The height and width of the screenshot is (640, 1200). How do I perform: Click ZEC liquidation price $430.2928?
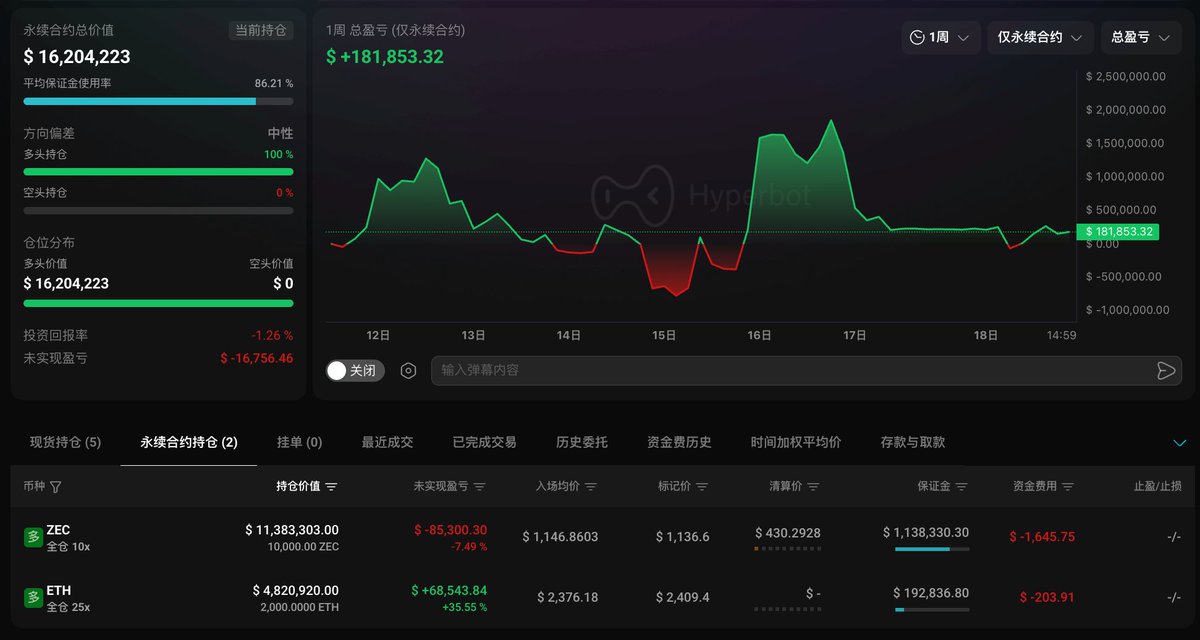point(788,533)
